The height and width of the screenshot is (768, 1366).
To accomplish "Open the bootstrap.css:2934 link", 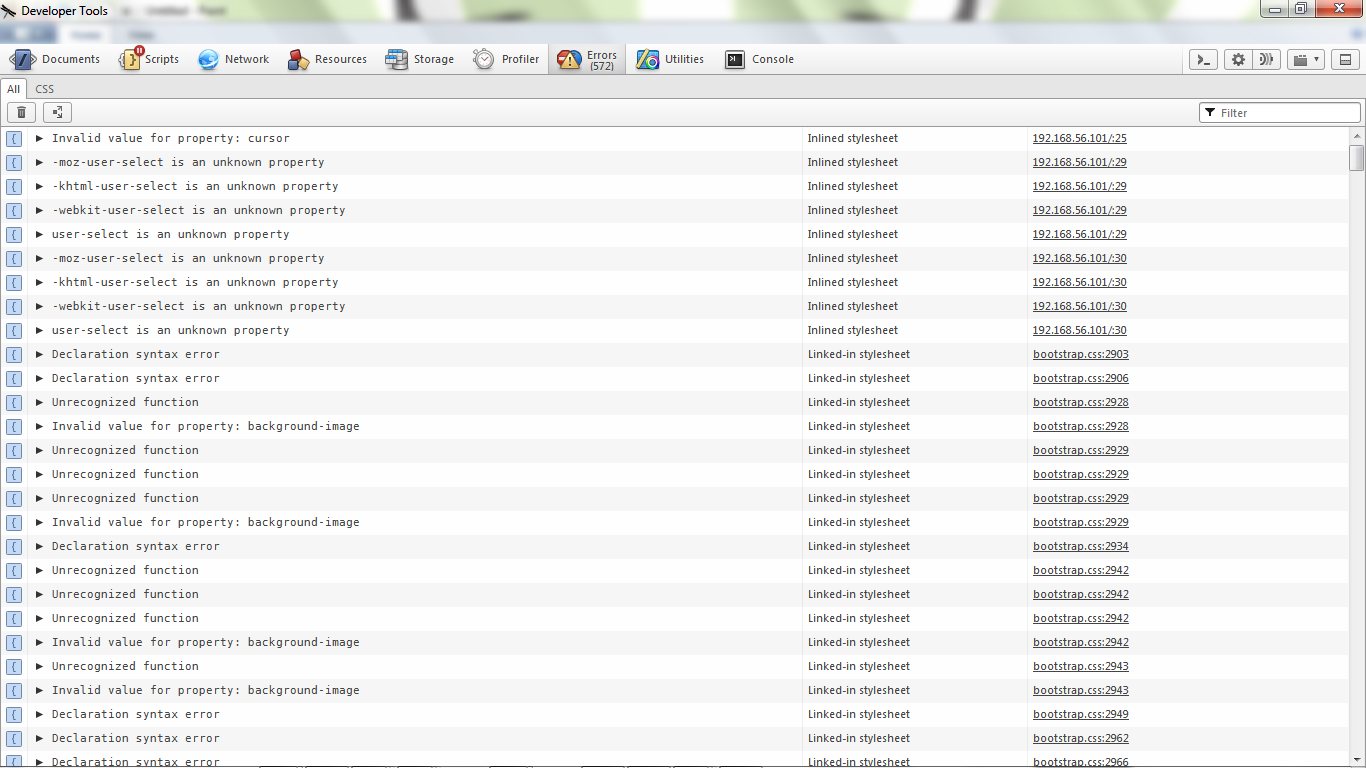I will click(x=1081, y=546).
